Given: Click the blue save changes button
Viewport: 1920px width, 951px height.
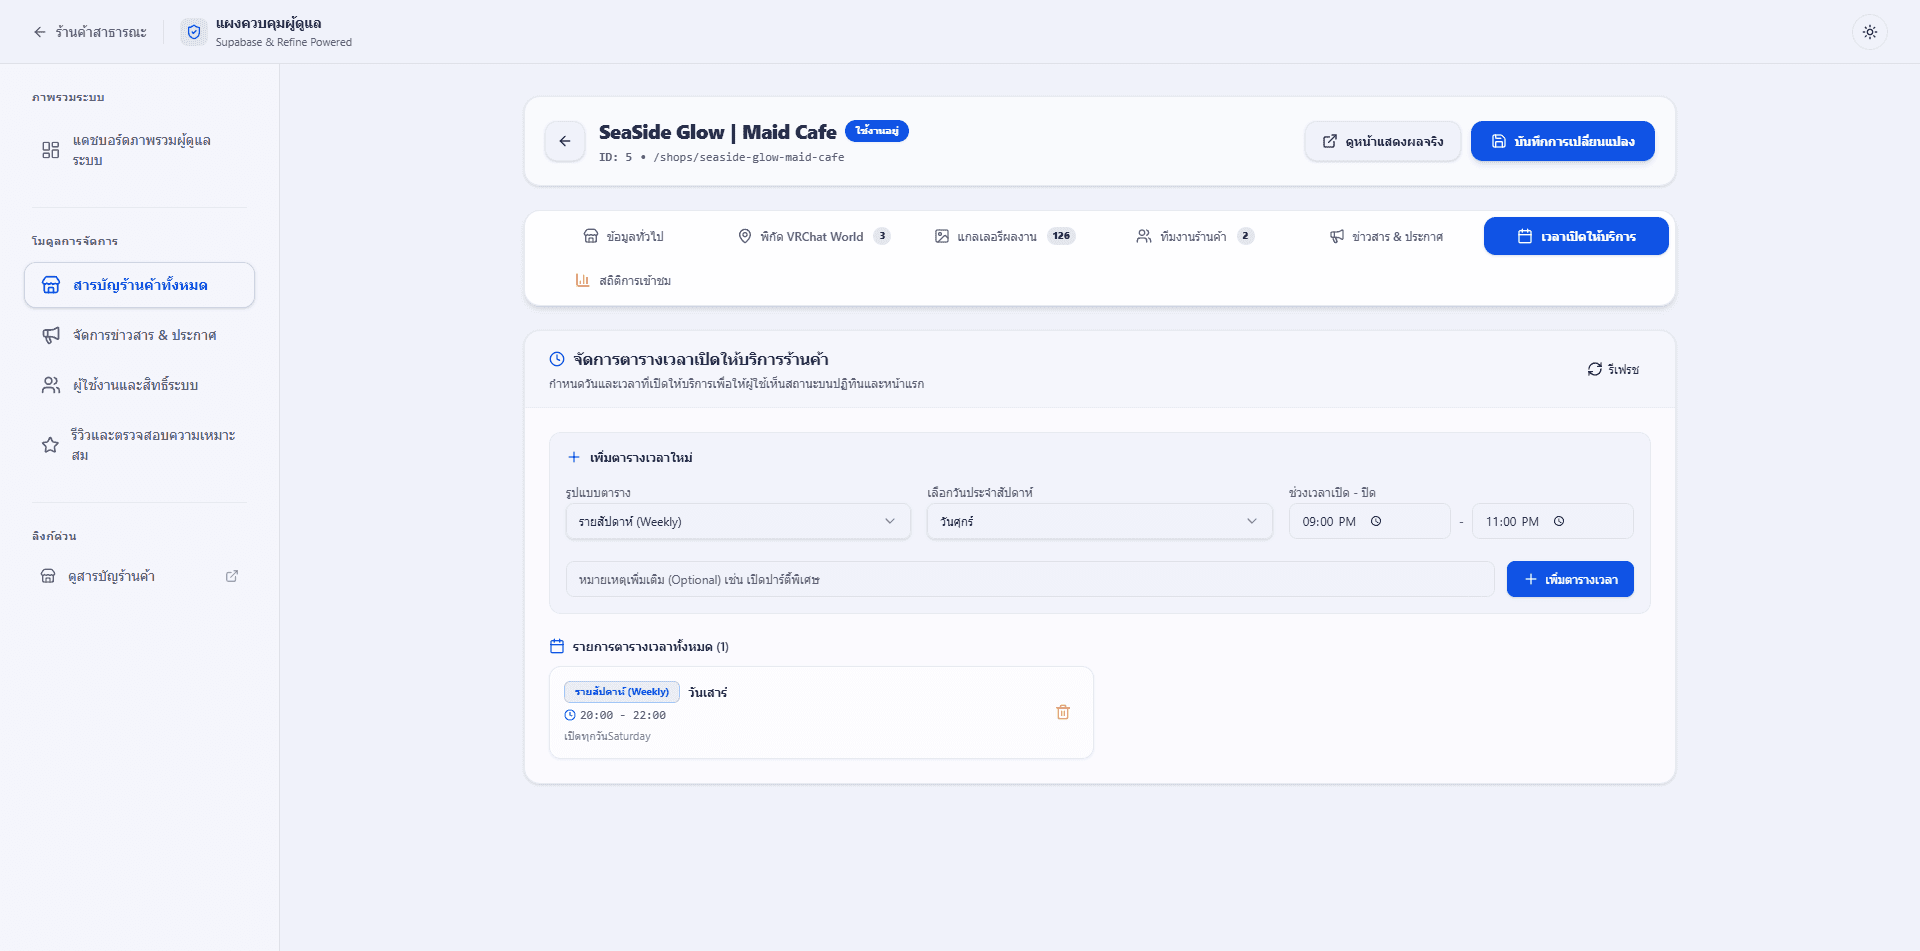Looking at the screenshot, I should coord(1562,141).
